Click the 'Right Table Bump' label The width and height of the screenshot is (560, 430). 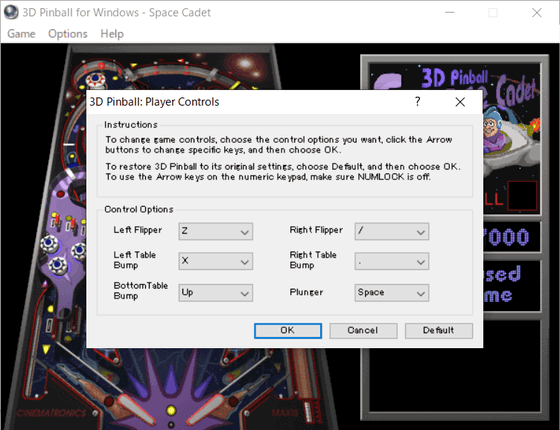coord(313,260)
